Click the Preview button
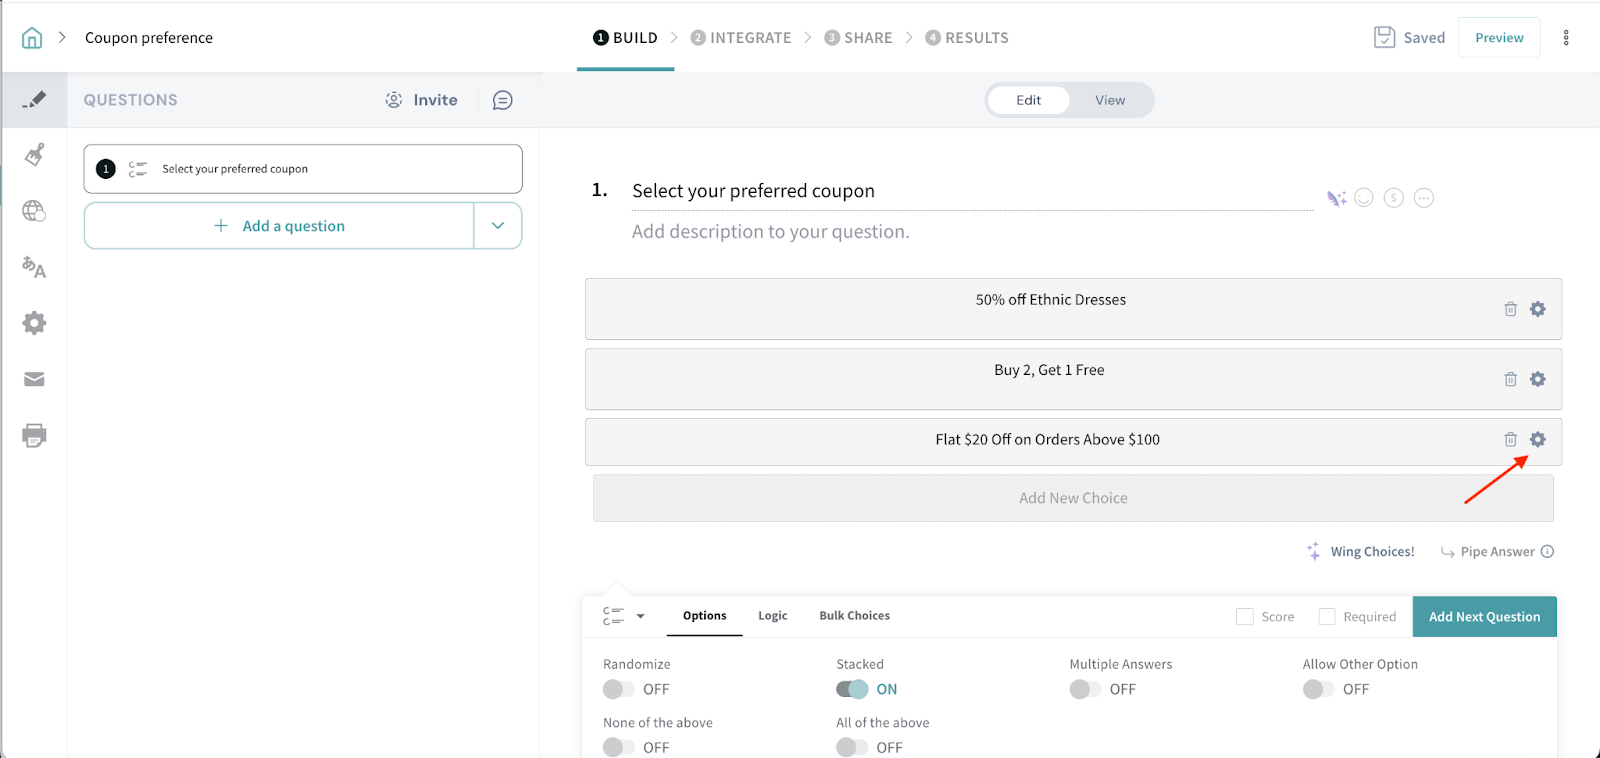1600x758 pixels. 1499,38
